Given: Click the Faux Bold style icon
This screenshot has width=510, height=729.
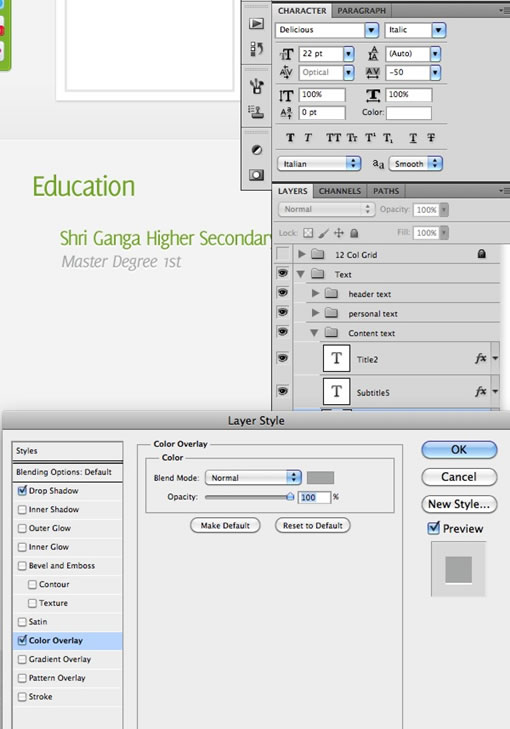Looking at the screenshot, I should [290, 138].
